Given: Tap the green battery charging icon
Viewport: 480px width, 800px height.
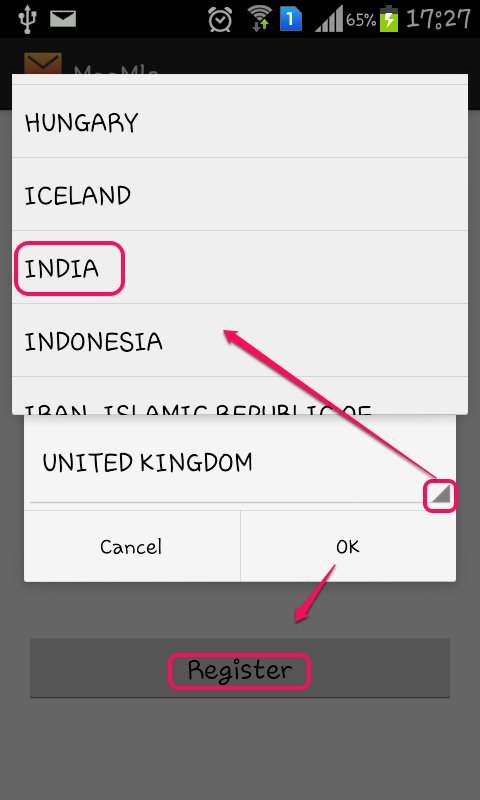Looking at the screenshot, I should (x=389, y=18).
